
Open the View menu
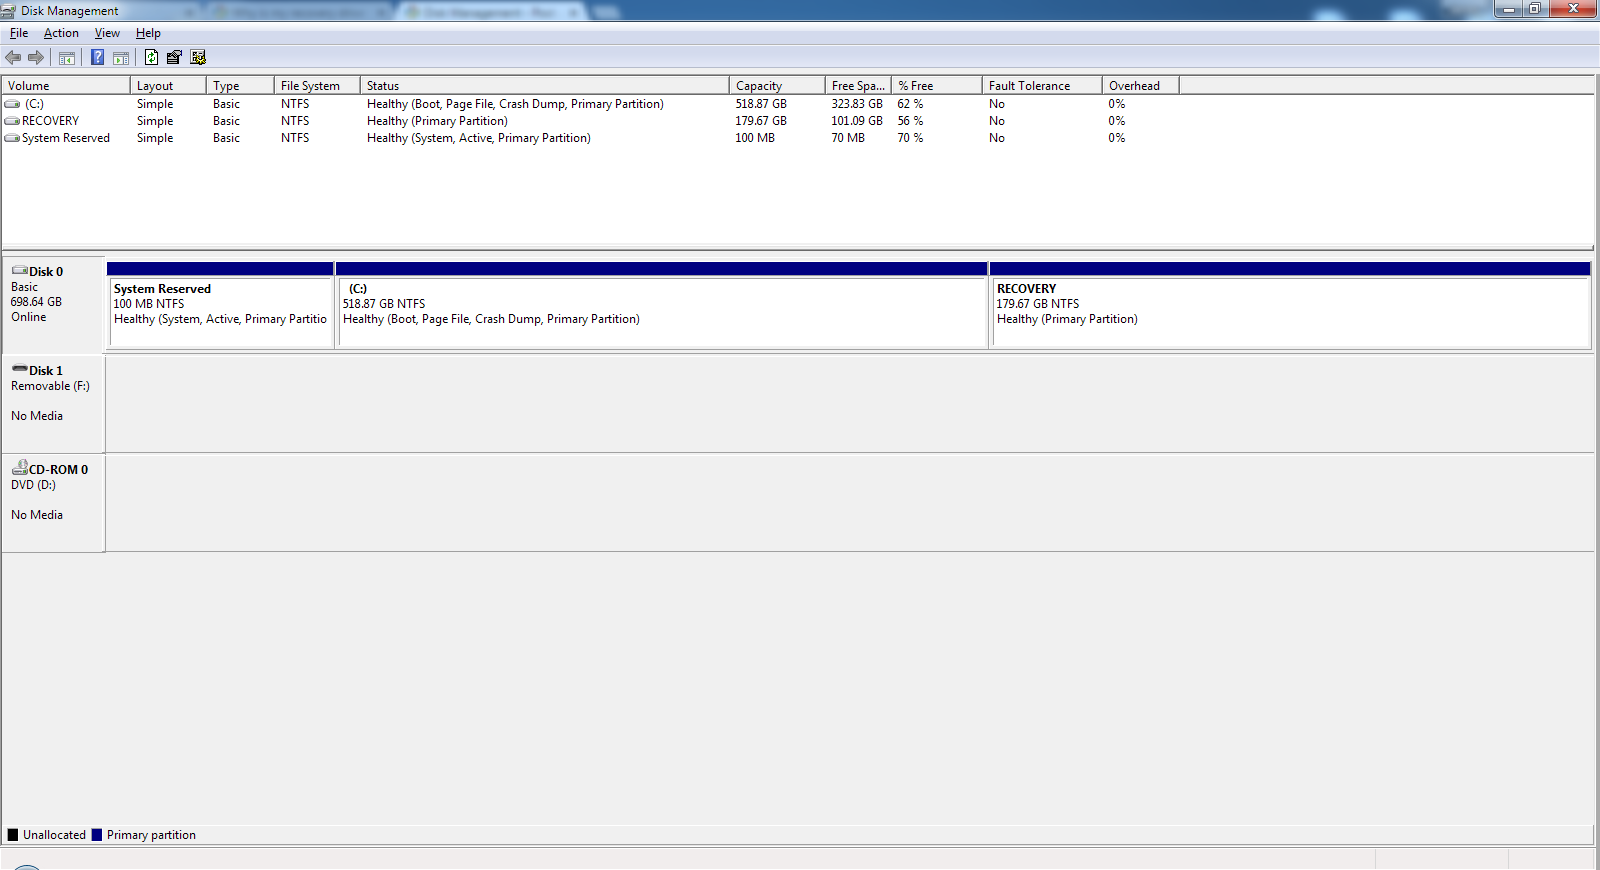pos(107,33)
